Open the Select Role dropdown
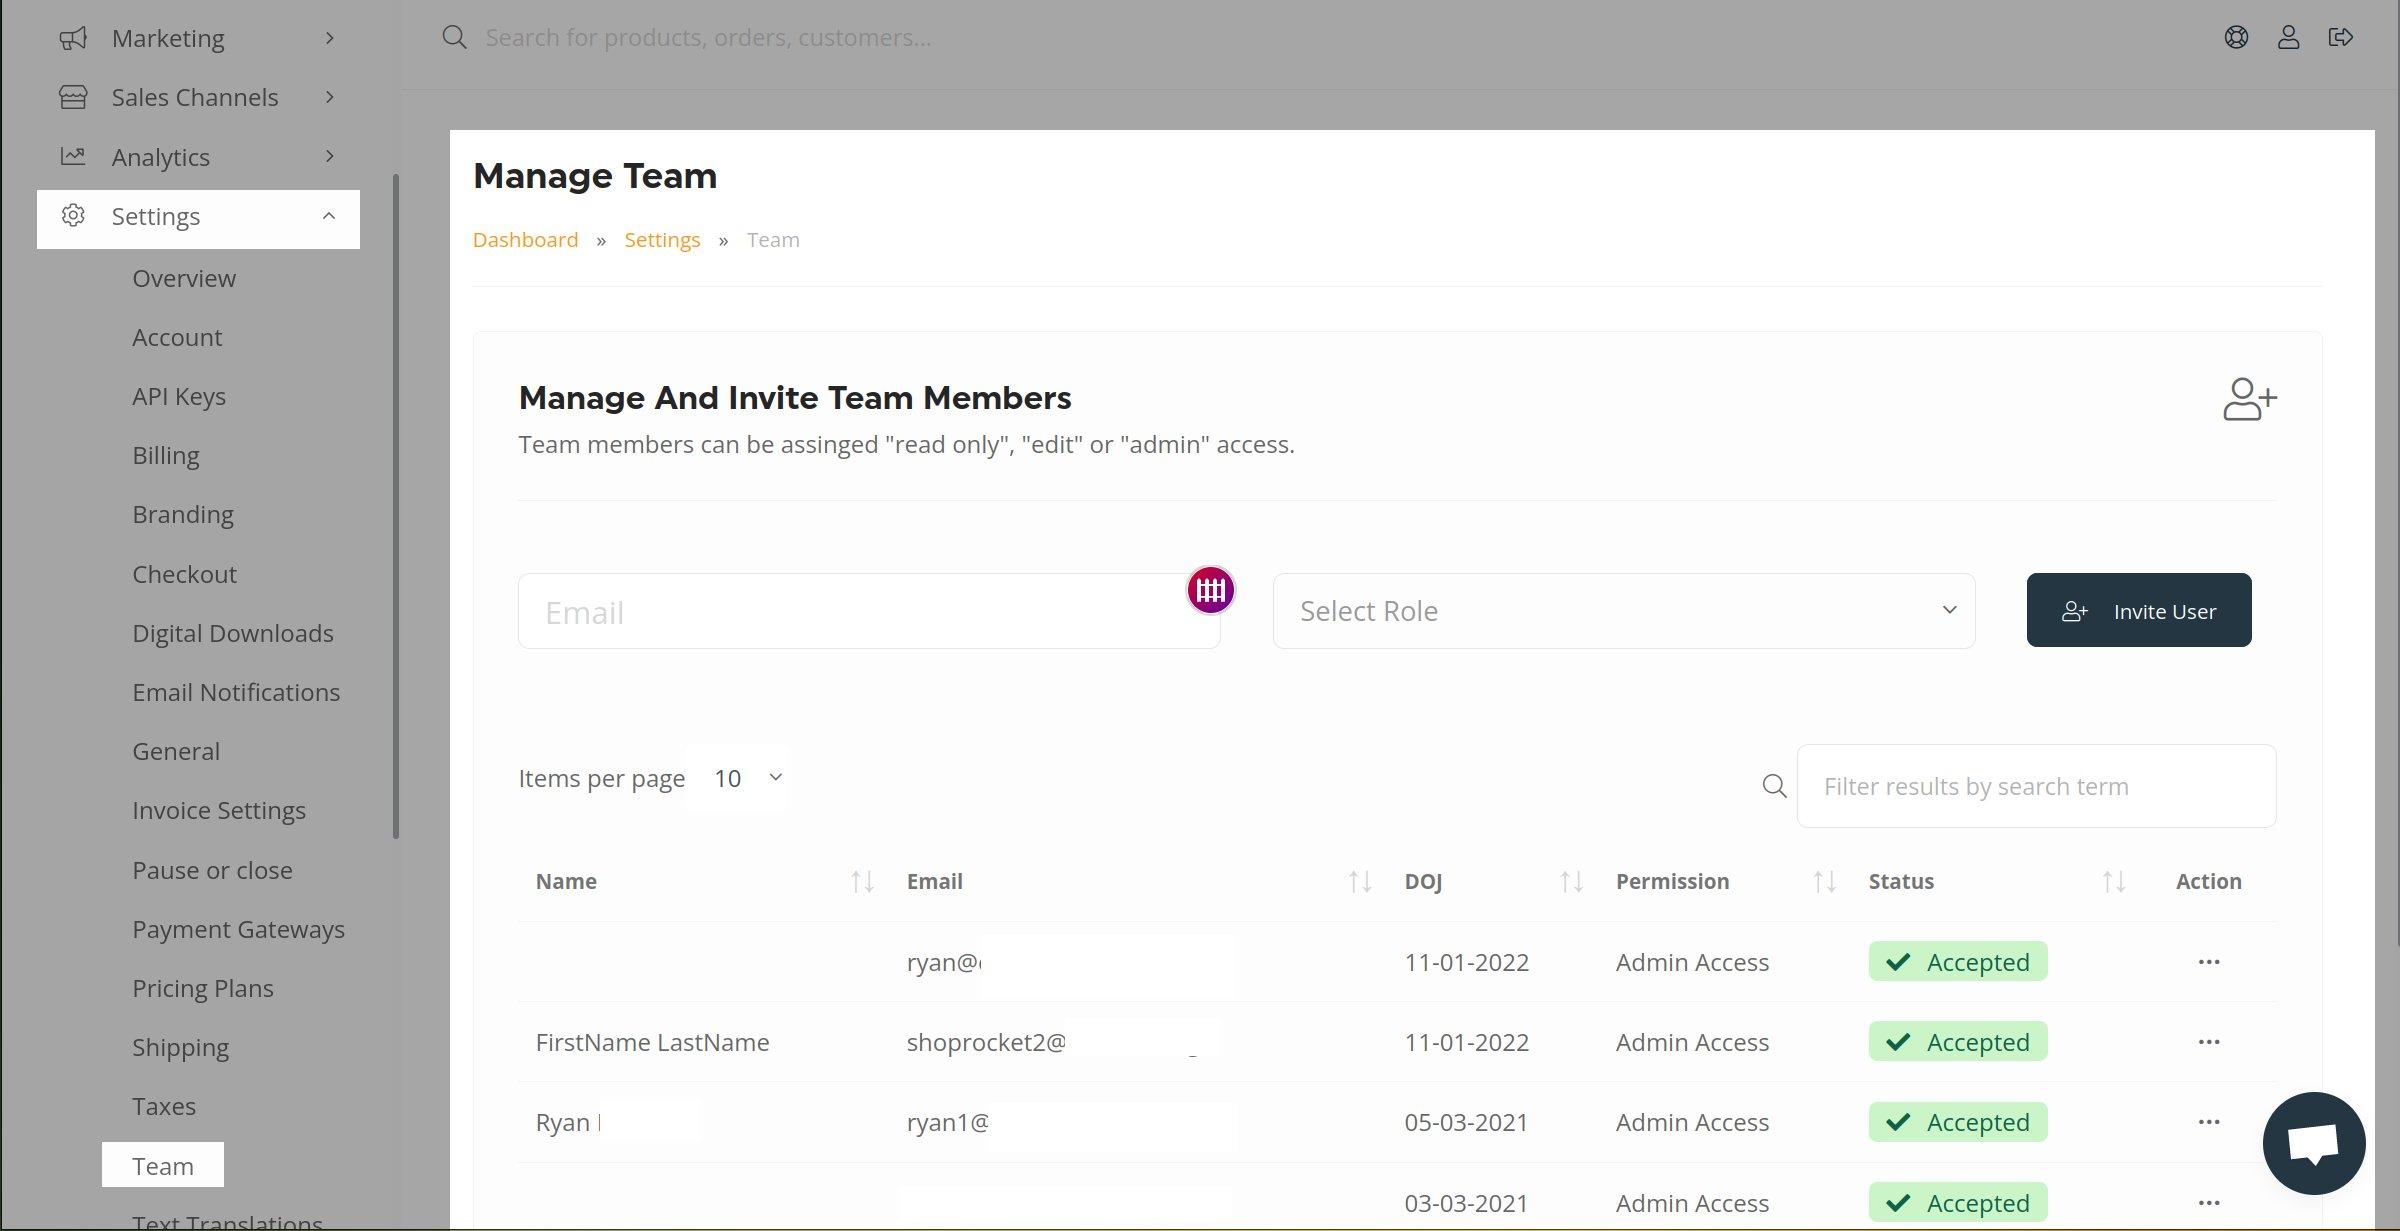2400x1231 pixels. (1624, 611)
